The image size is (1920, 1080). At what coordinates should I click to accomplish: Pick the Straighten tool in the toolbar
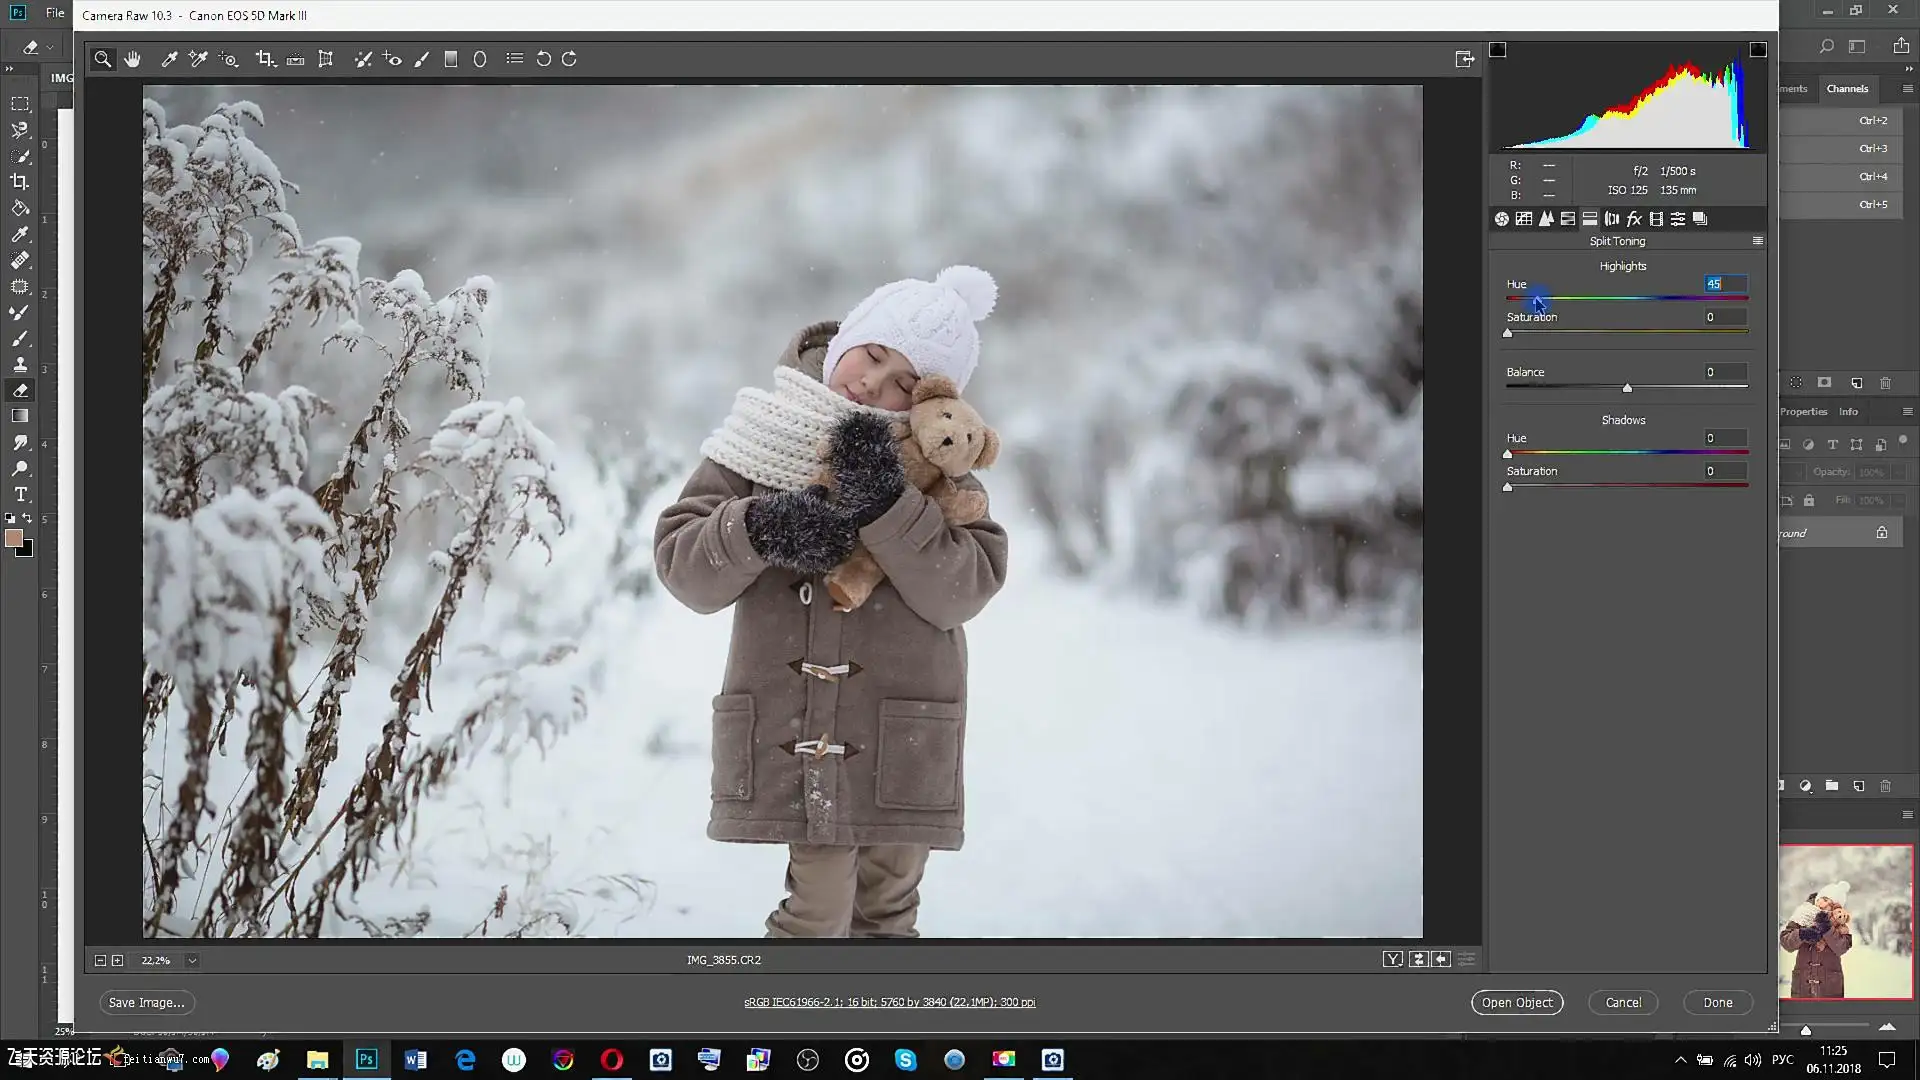[295, 59]
